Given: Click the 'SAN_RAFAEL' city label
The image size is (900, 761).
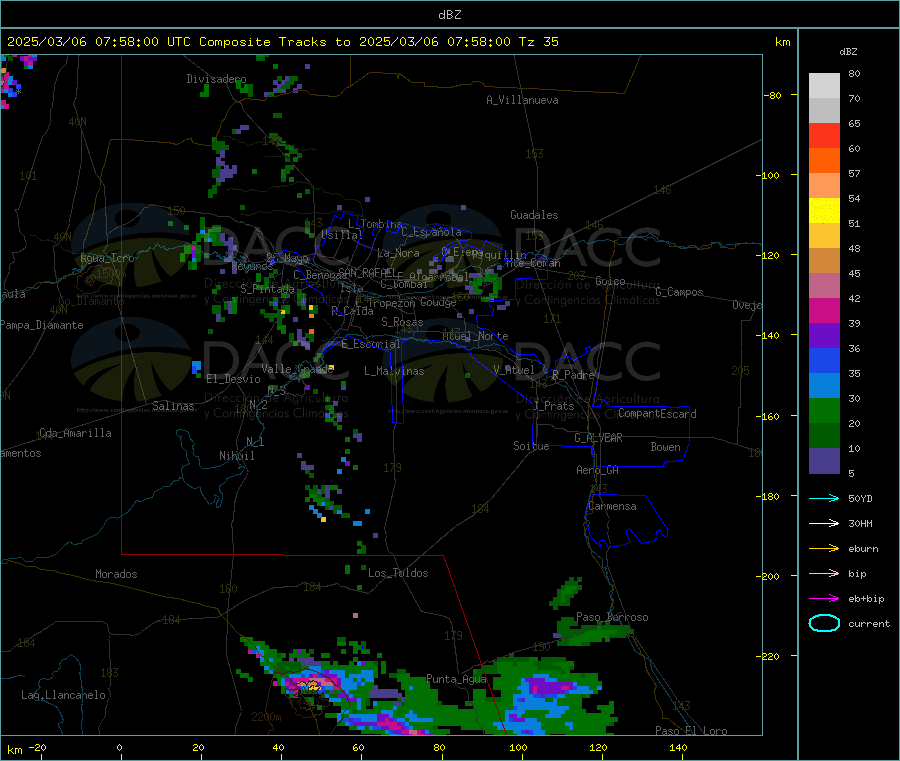Looking at the screenshot, I should coord(366,272).
